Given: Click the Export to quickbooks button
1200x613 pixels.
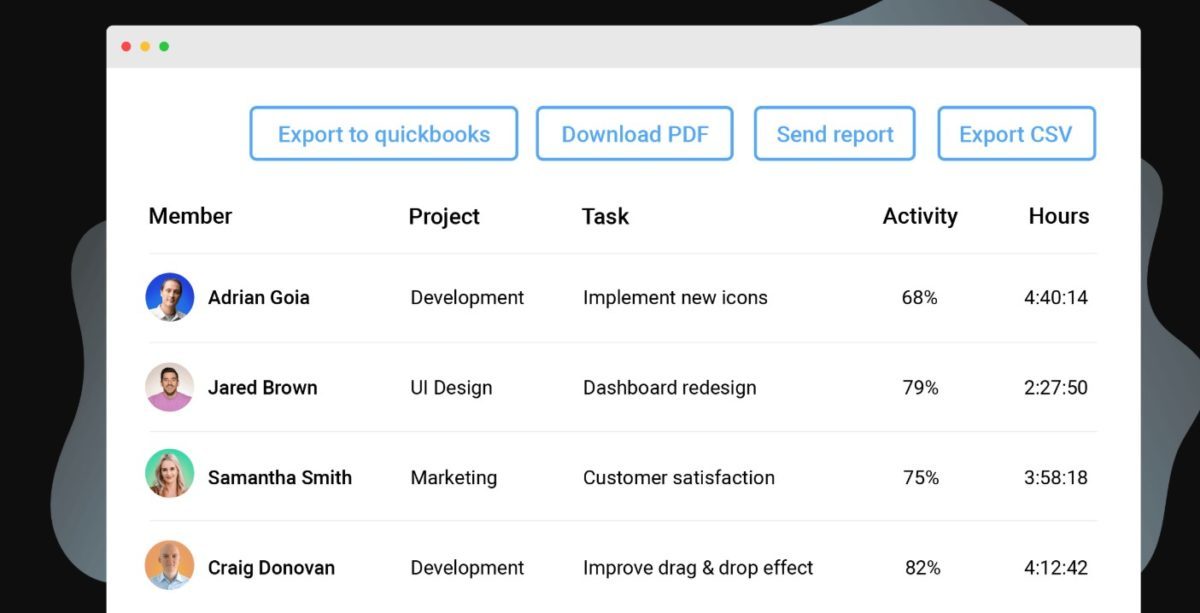Looking at the screenshot, I should 383,133.
